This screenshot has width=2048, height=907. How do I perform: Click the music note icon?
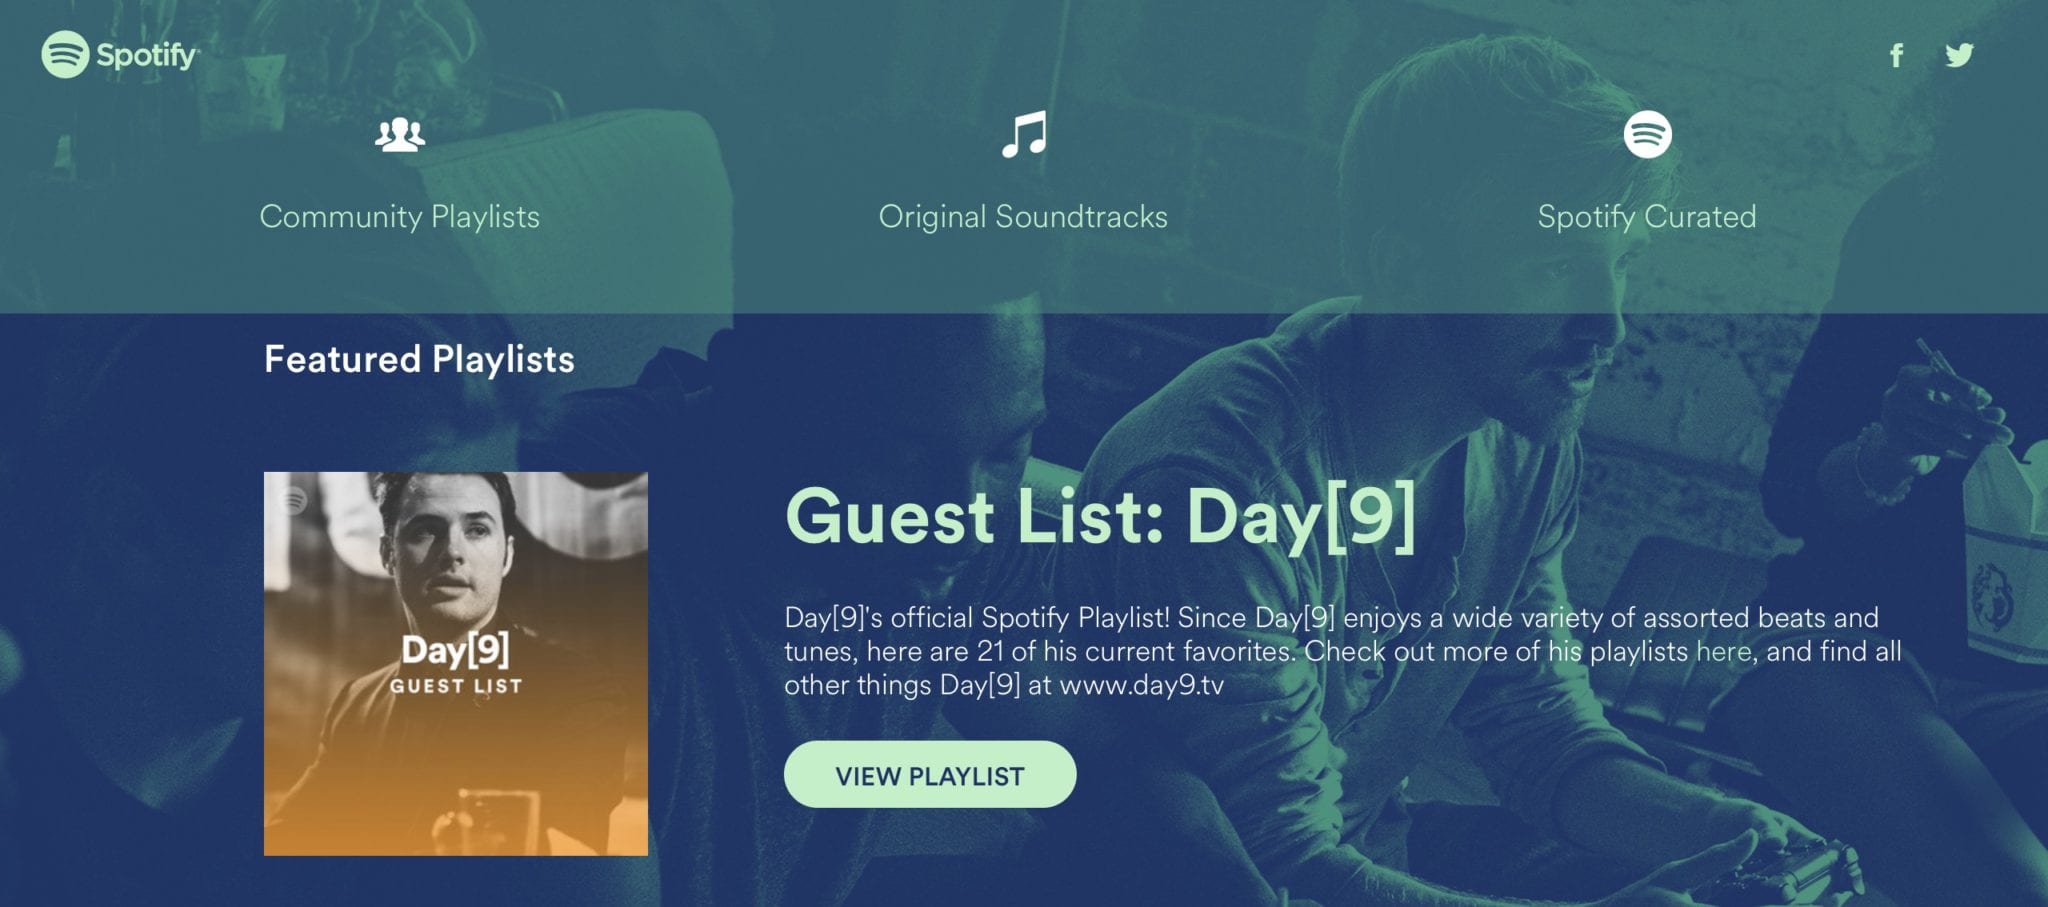click(1024, 134)
